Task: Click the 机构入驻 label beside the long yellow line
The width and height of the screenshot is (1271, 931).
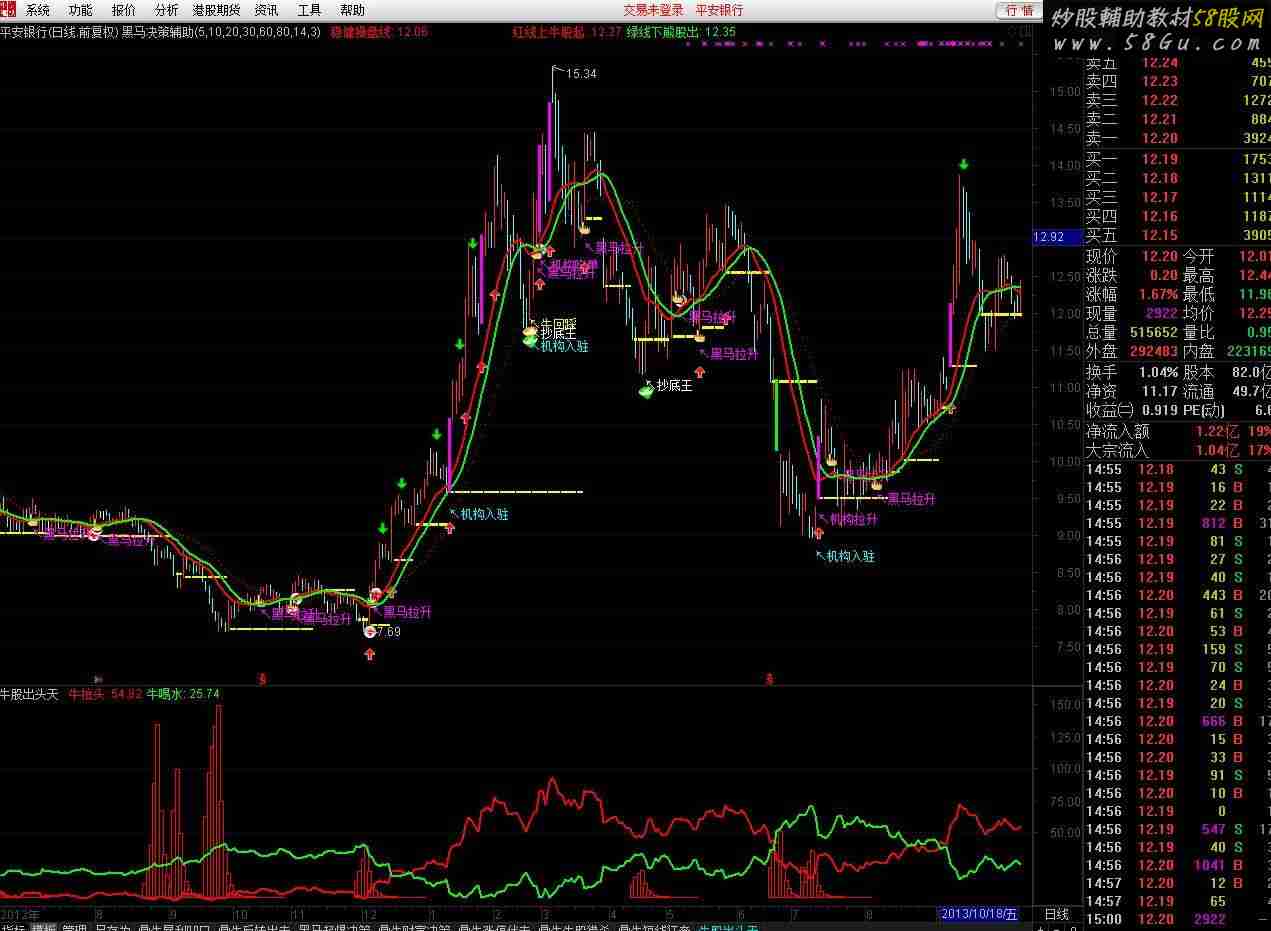Action: (484, 514)
